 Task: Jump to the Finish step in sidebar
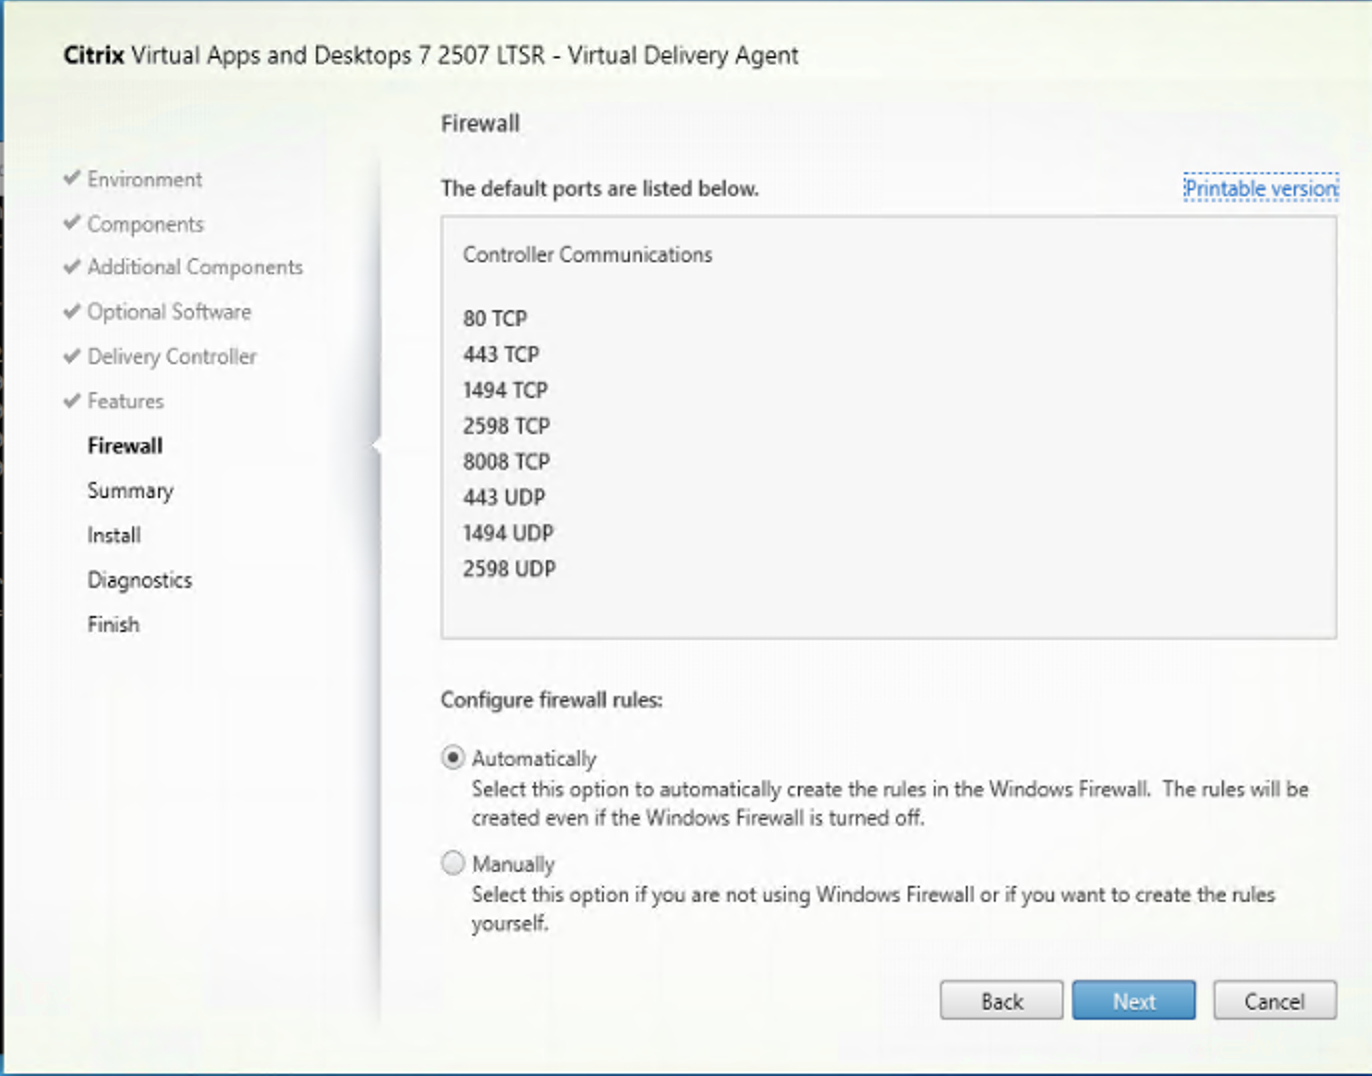tap(112, 623)
